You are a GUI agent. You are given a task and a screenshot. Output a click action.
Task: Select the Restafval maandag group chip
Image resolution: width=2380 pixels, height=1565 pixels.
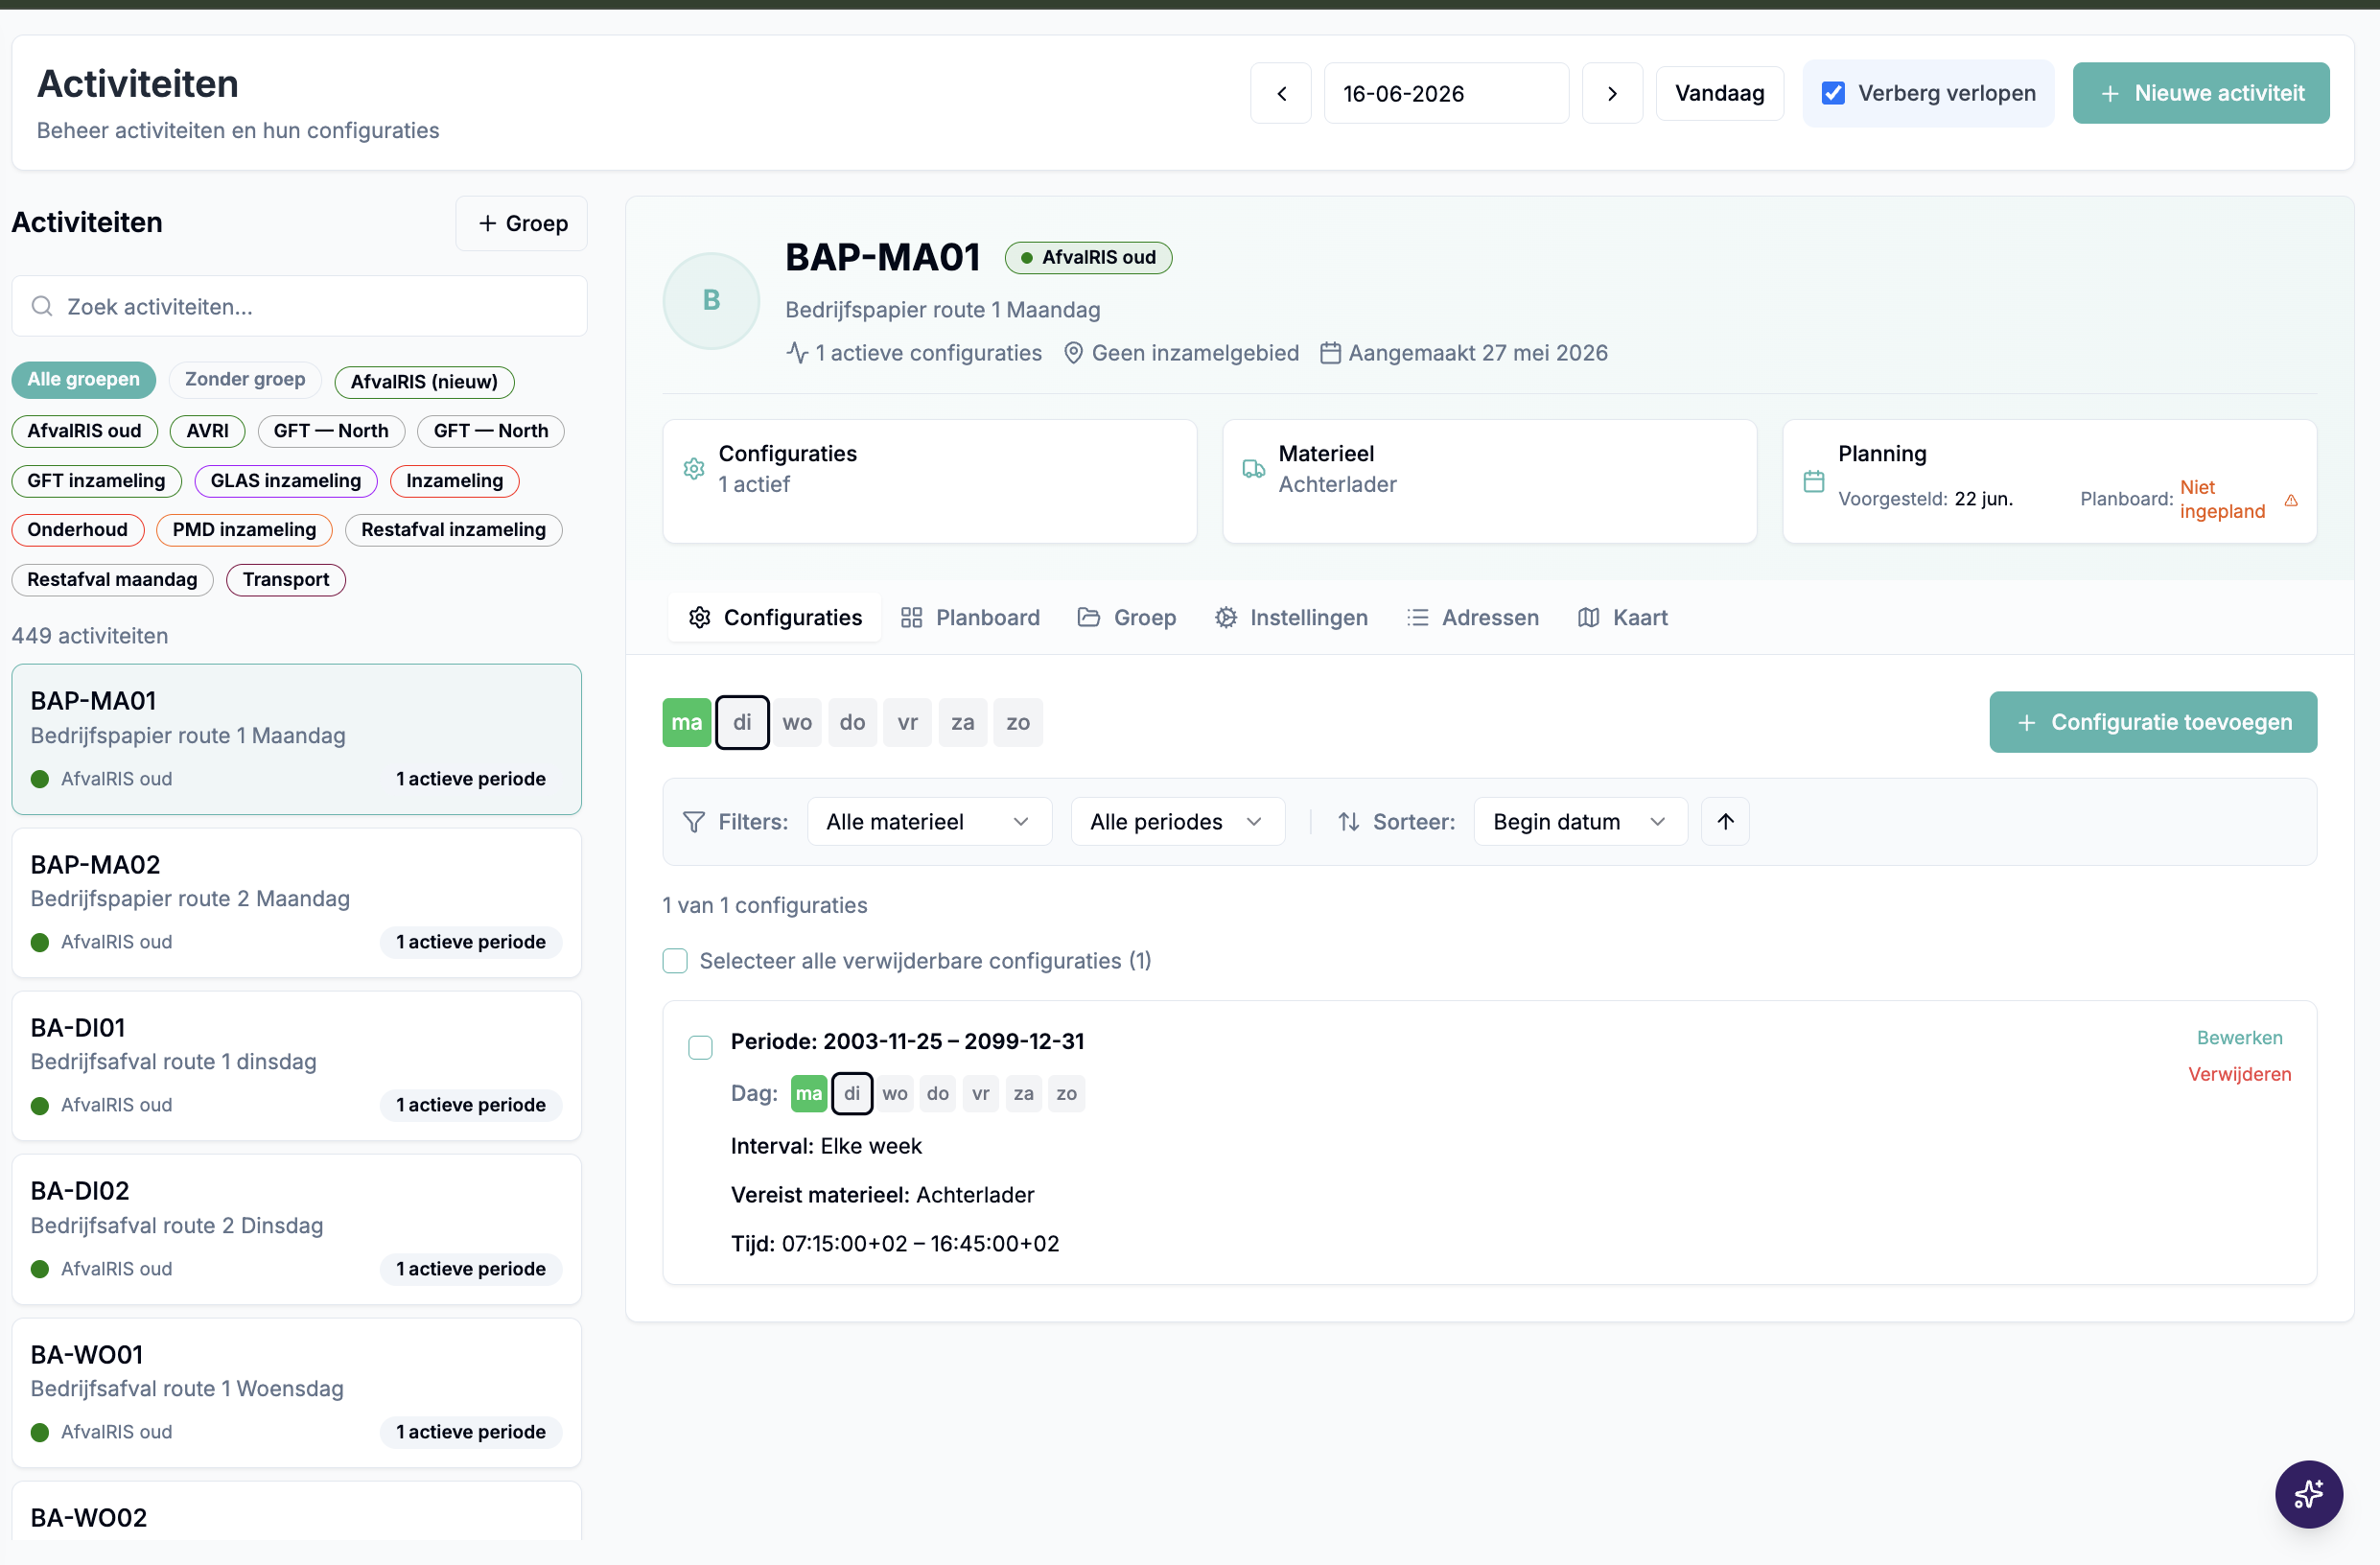coord(112,580)
